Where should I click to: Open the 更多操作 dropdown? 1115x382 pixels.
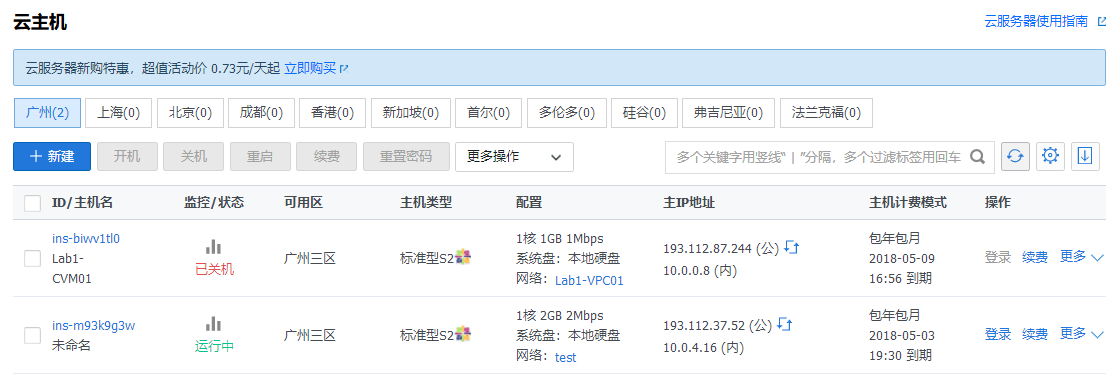[x=514, y=156]
